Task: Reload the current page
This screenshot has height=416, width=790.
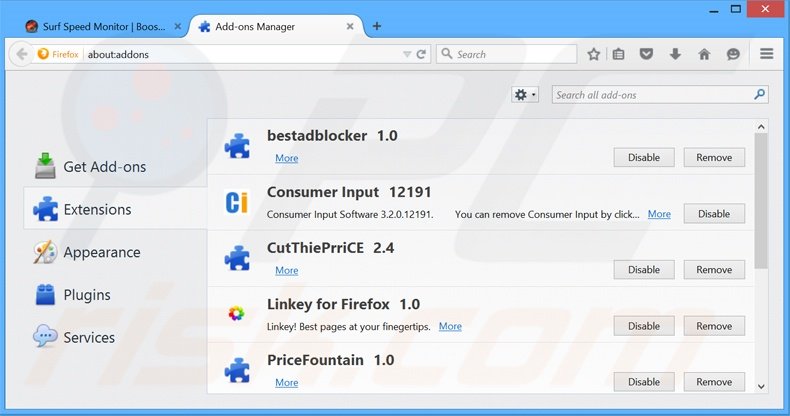Action: pyautogui.click(x=422, y=54)
